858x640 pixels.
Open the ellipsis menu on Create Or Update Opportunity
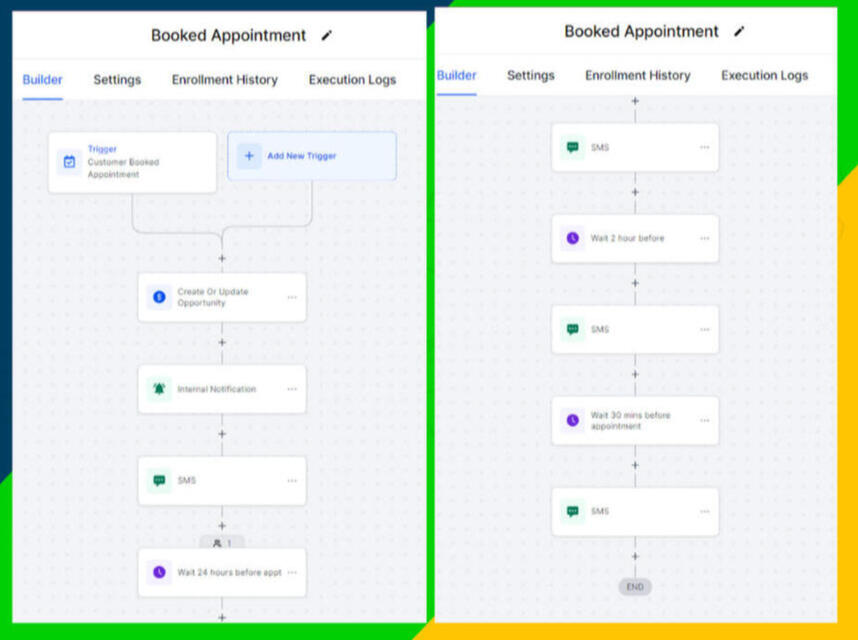293,296
